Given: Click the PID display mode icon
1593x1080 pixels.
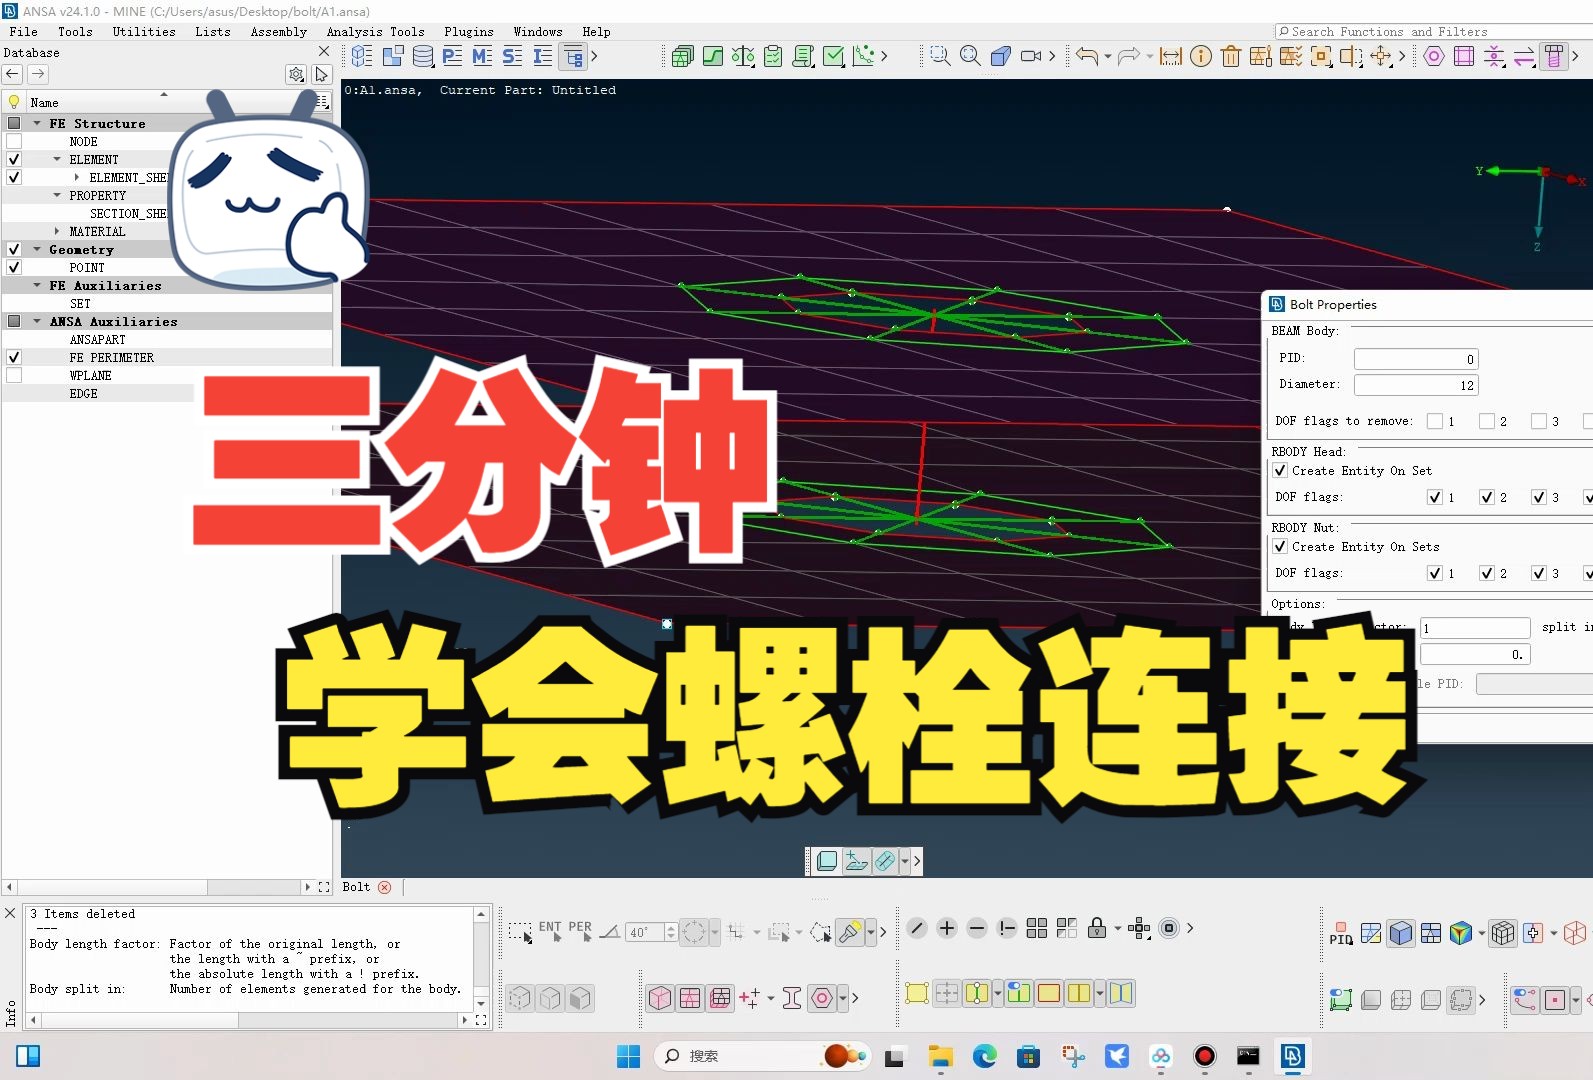Looking at the screenshot, I should [1341, 934].
